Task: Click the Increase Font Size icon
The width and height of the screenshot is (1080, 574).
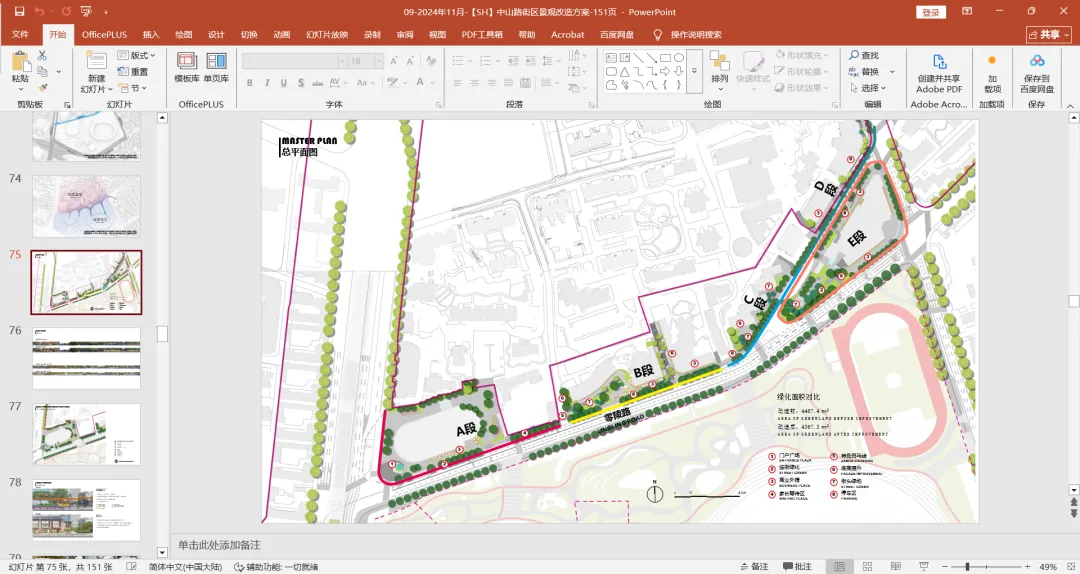Action: pos(394,61)
